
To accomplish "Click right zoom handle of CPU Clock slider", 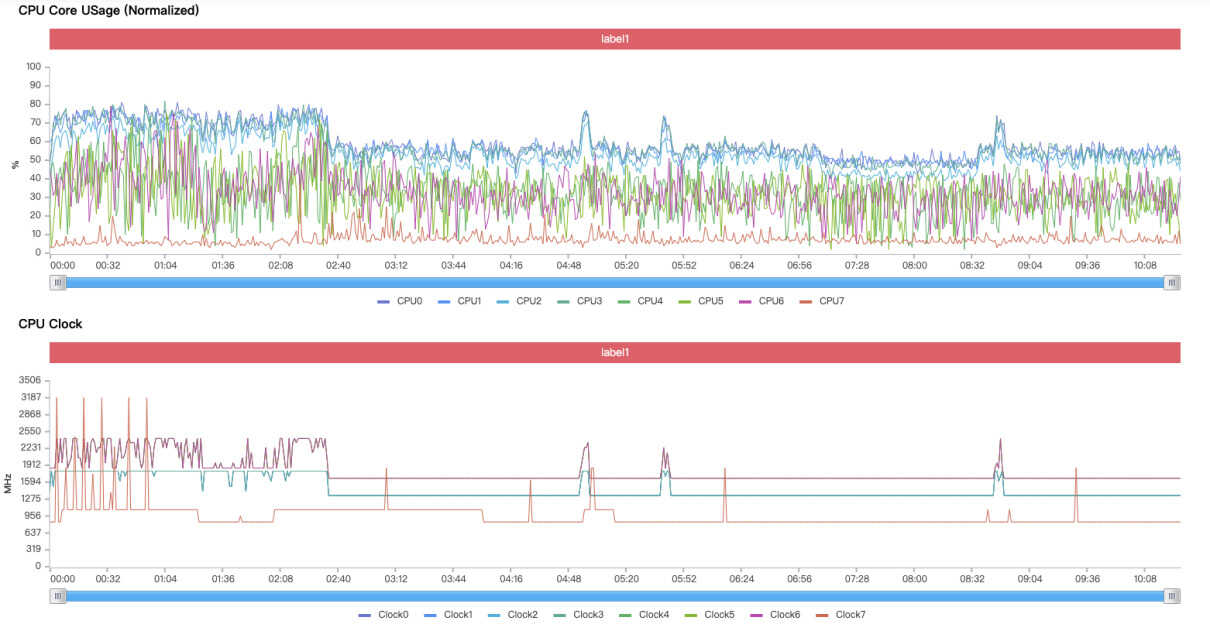I will pos(1172,596).
